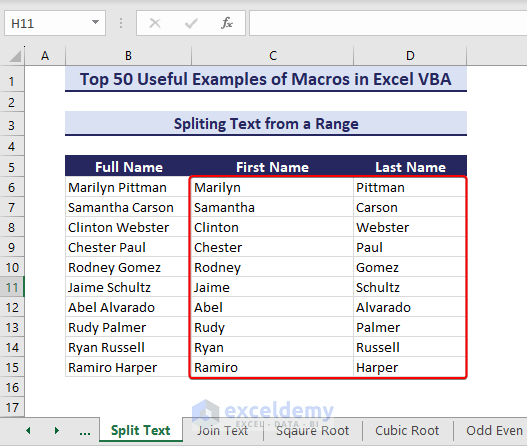Click the cell 'Ryan Russell'

point(127,347)
